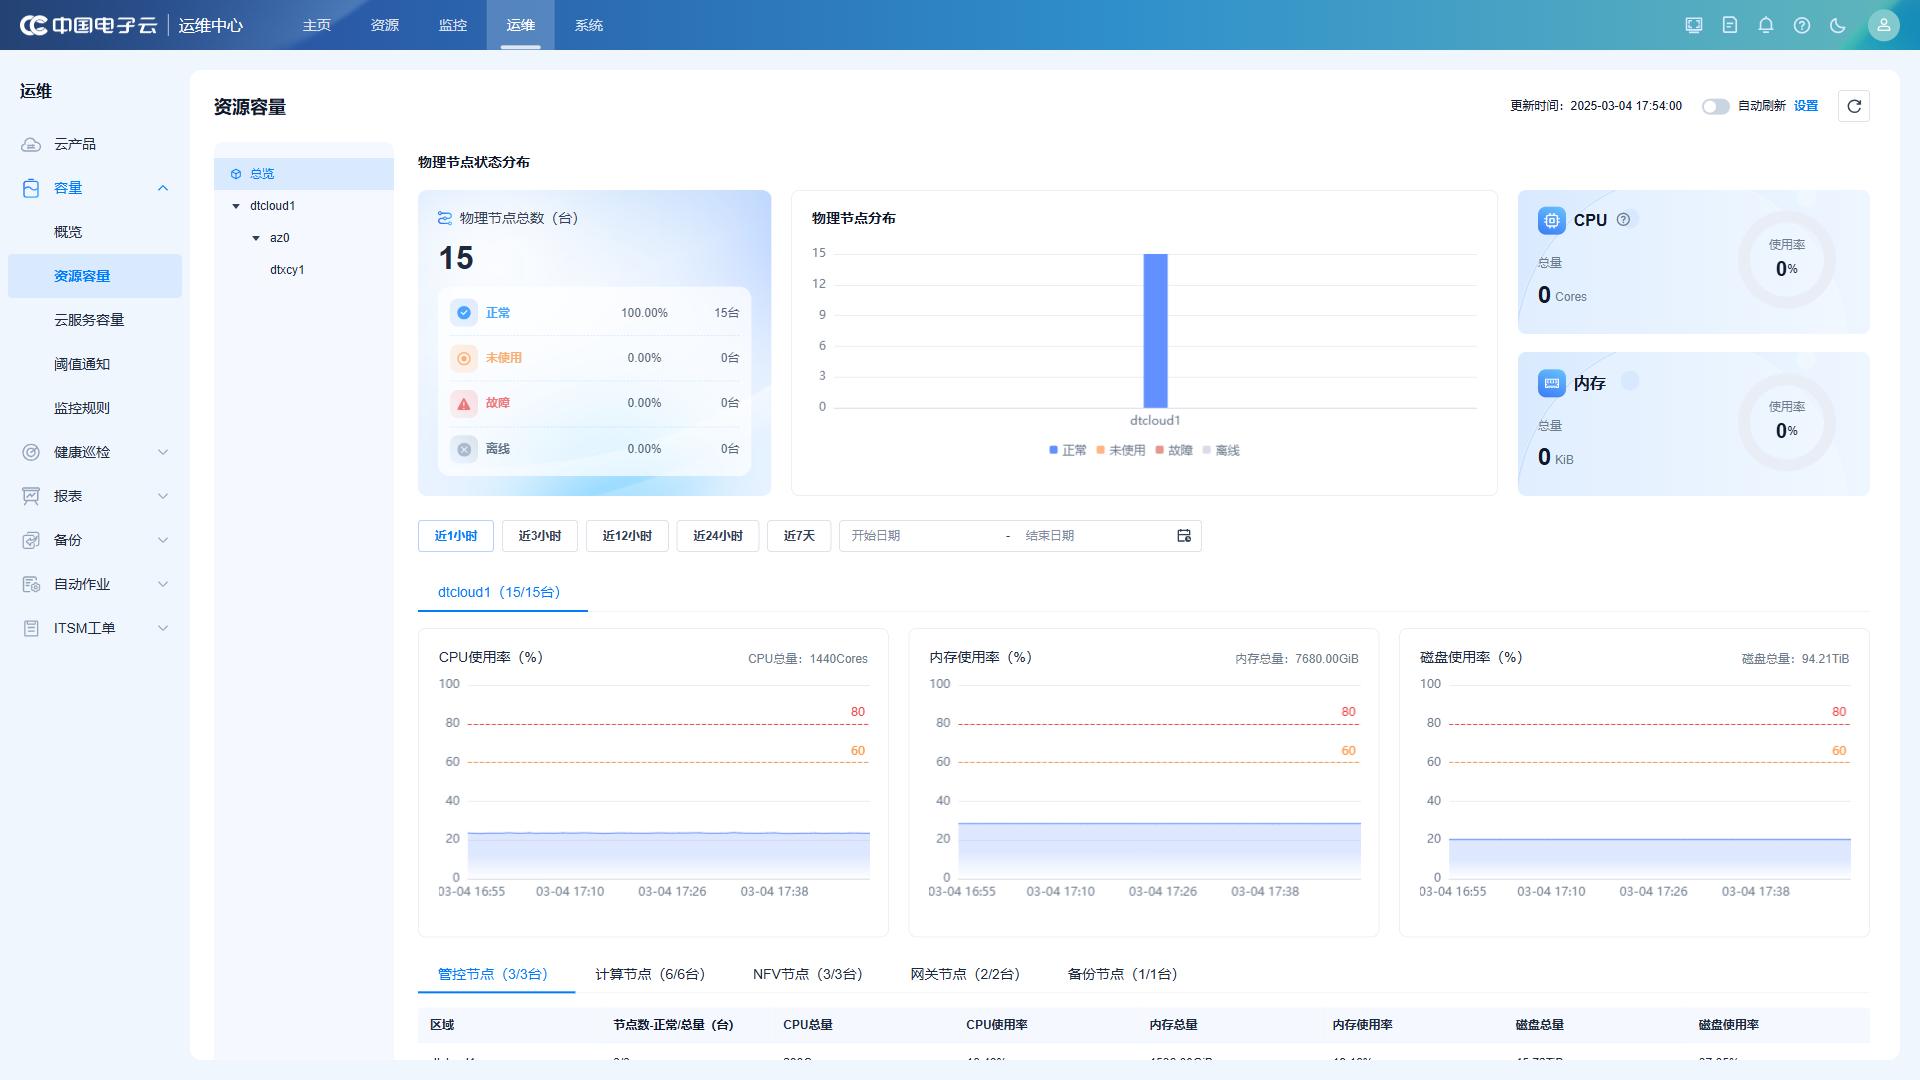The height and width of the screenshot is (1080, 1920).
Task: Open the 系统 top menu
Action: click(589, 25)
